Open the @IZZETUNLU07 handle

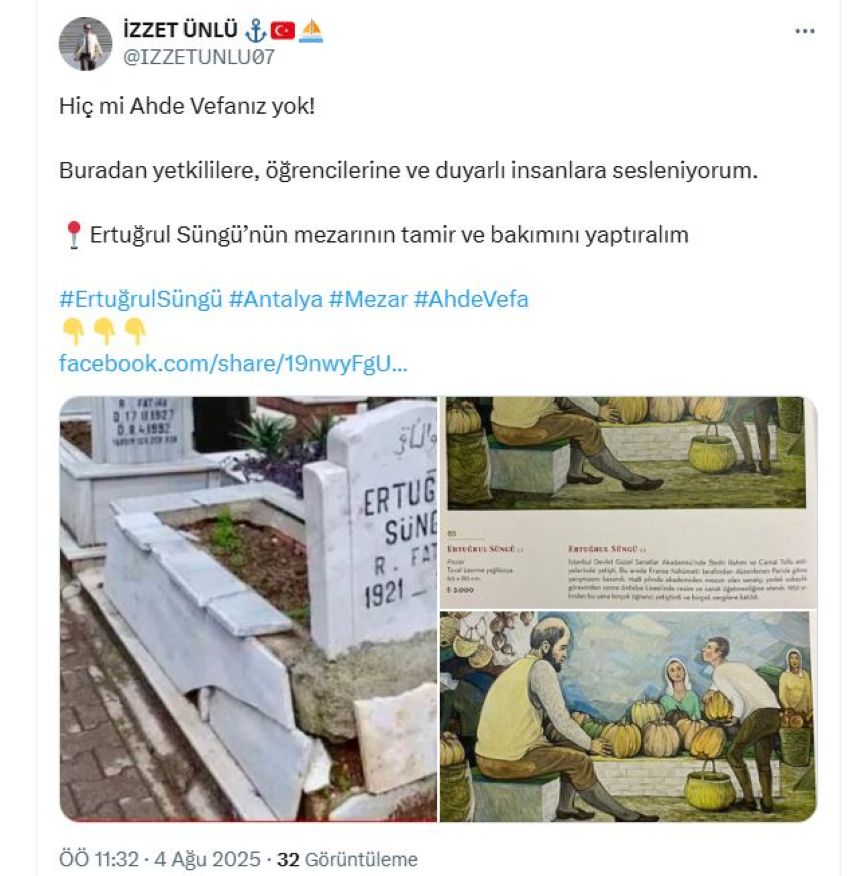[198, 57]
